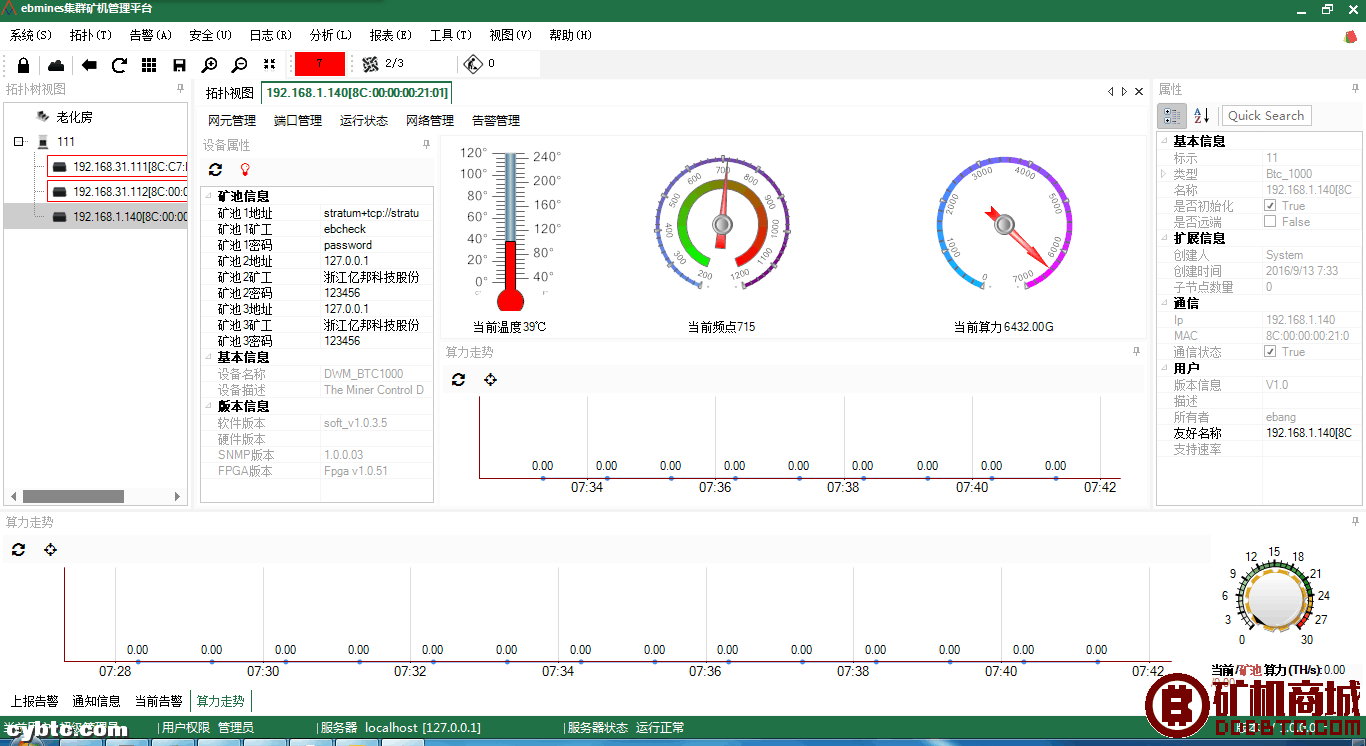Viewport: 1366px width, 746px height.
Task: Click the Quick Search field
Action: [x=1266, y=116]
